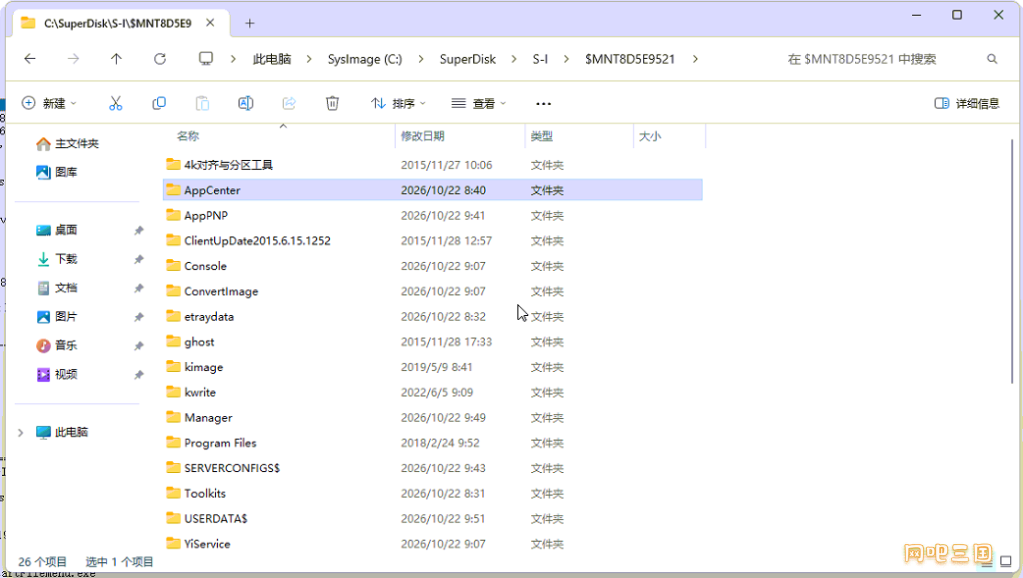This screenshot has width=1023, height=578.
Task: Sort by 大小 column header
Action: (650, 136)
